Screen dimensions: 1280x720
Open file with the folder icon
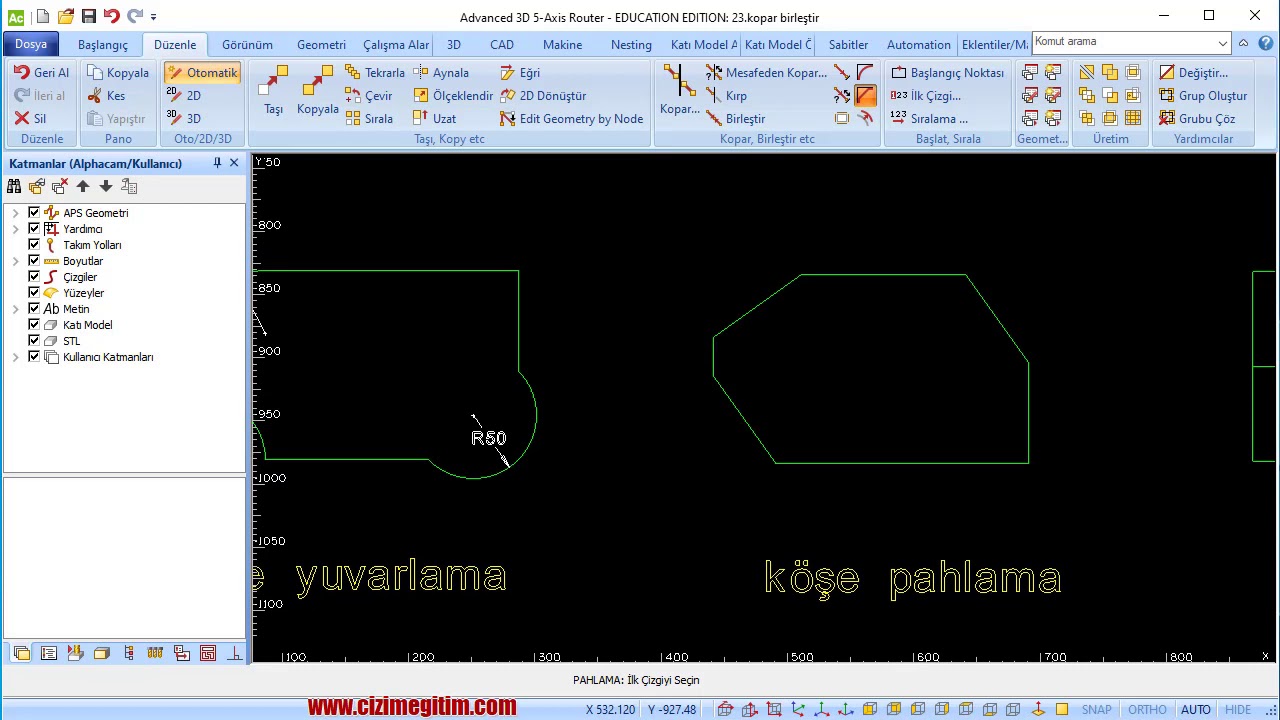coord(66,17)
